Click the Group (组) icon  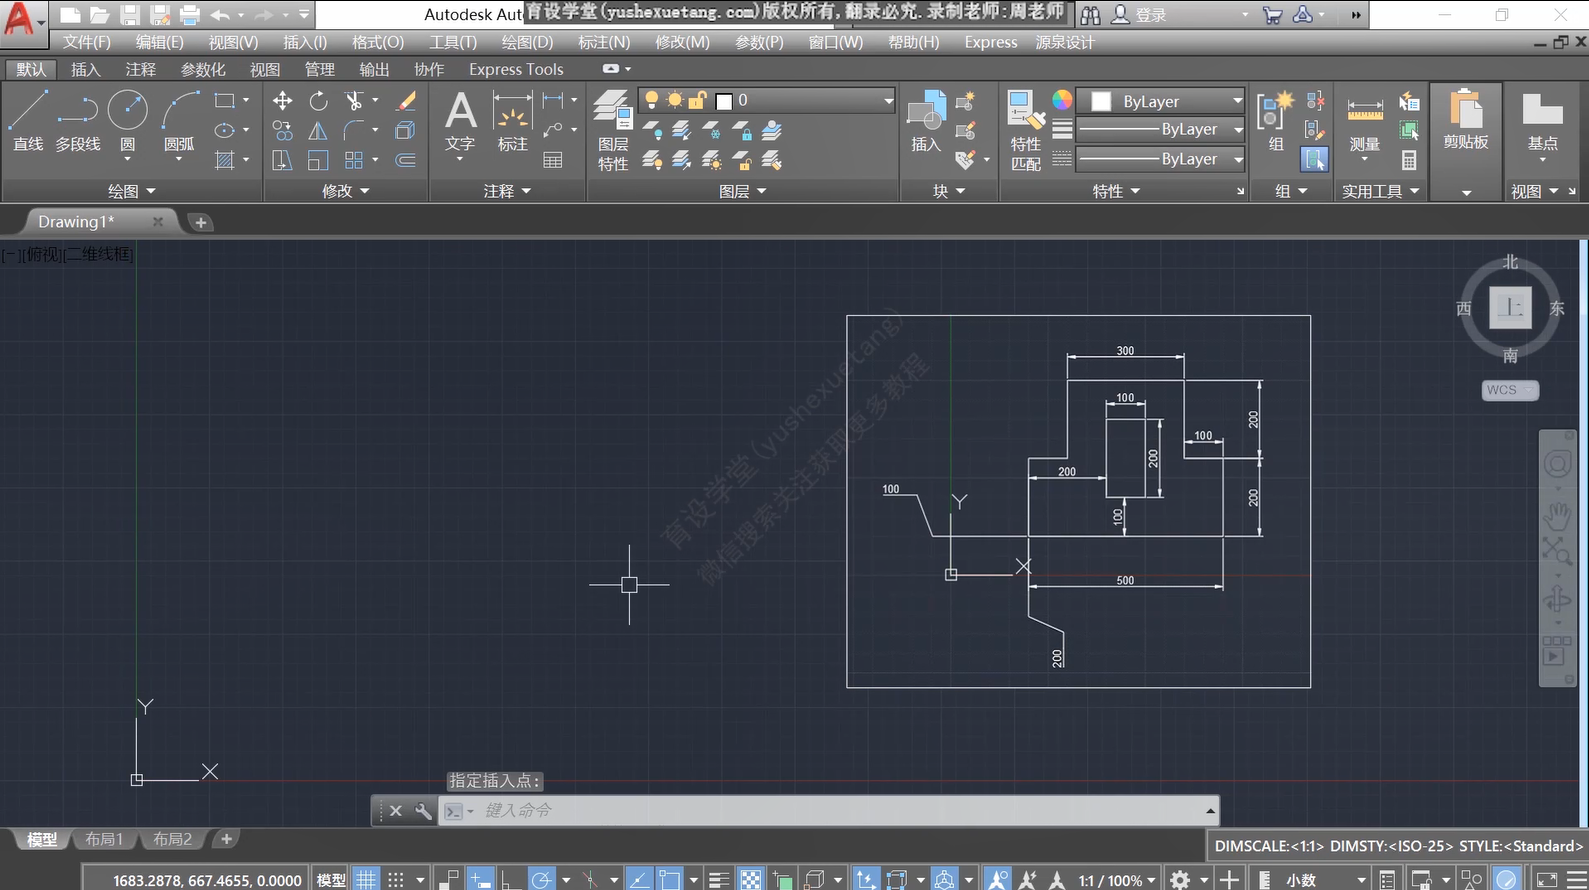1276,121
